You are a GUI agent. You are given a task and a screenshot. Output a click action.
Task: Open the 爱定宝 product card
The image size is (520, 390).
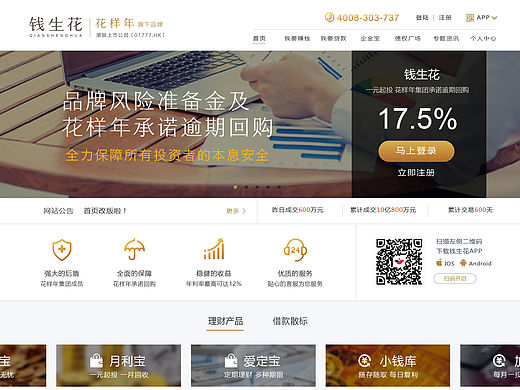click(253, 366)
